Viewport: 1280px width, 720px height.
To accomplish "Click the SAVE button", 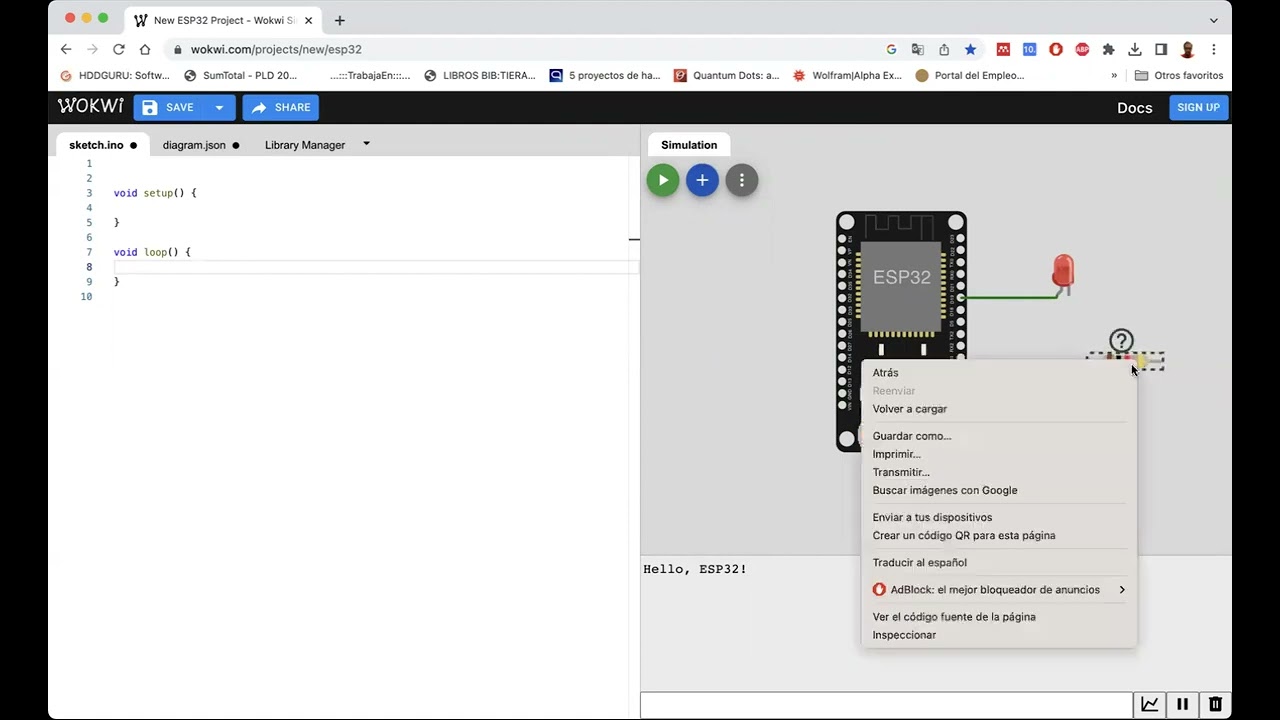I will tap(167, 107).
